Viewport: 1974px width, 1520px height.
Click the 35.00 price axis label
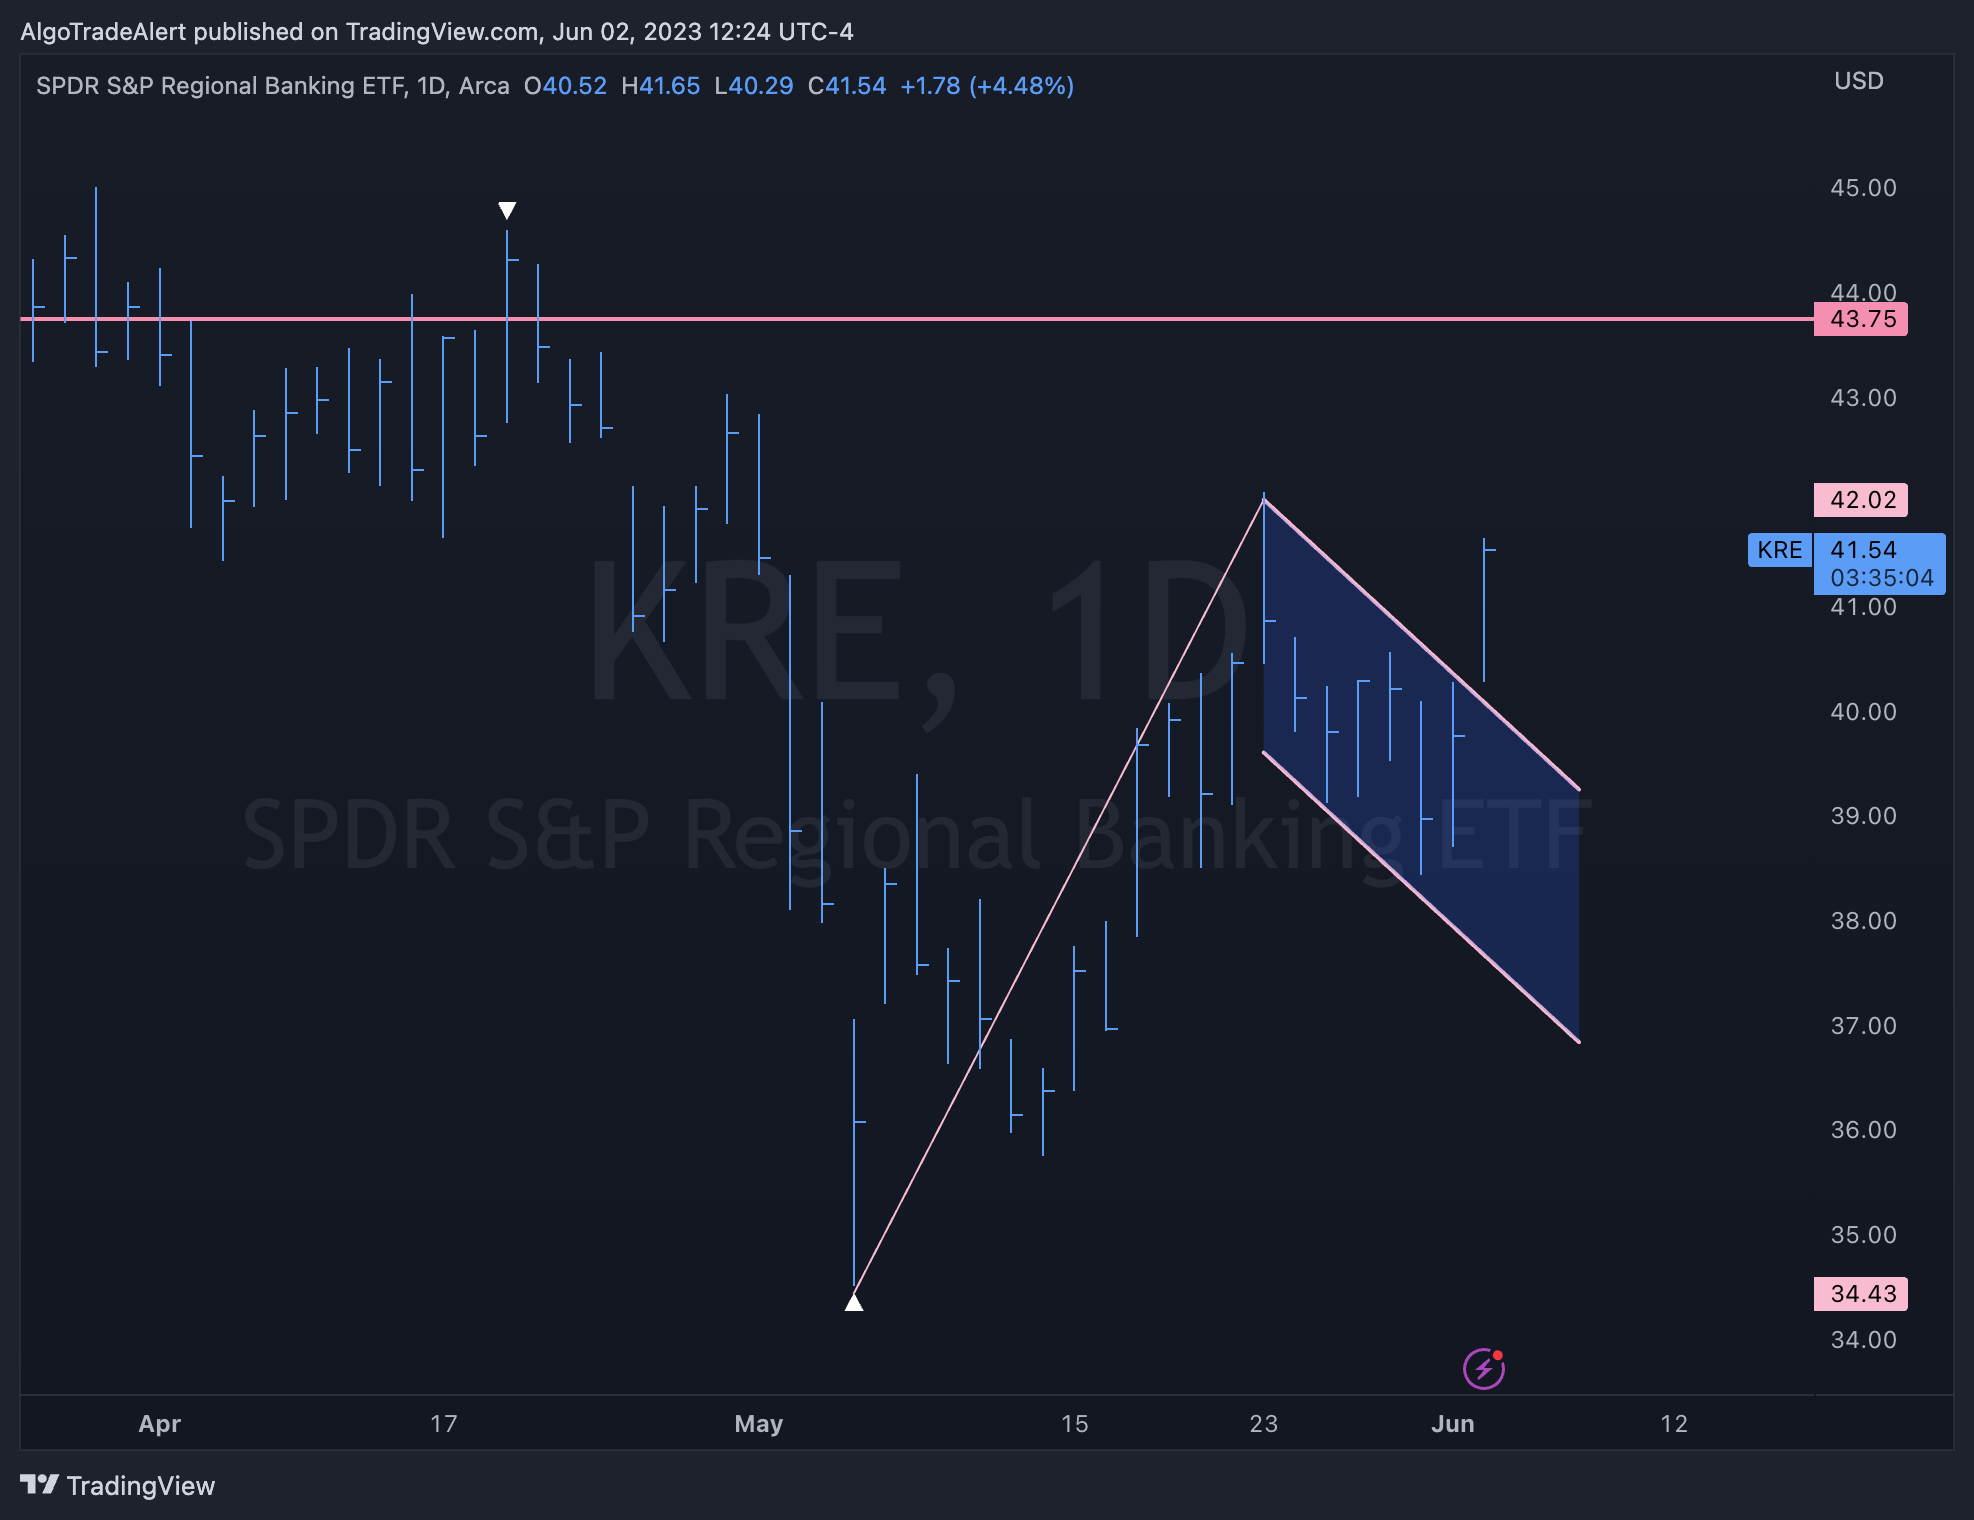pos(1863,1235)
